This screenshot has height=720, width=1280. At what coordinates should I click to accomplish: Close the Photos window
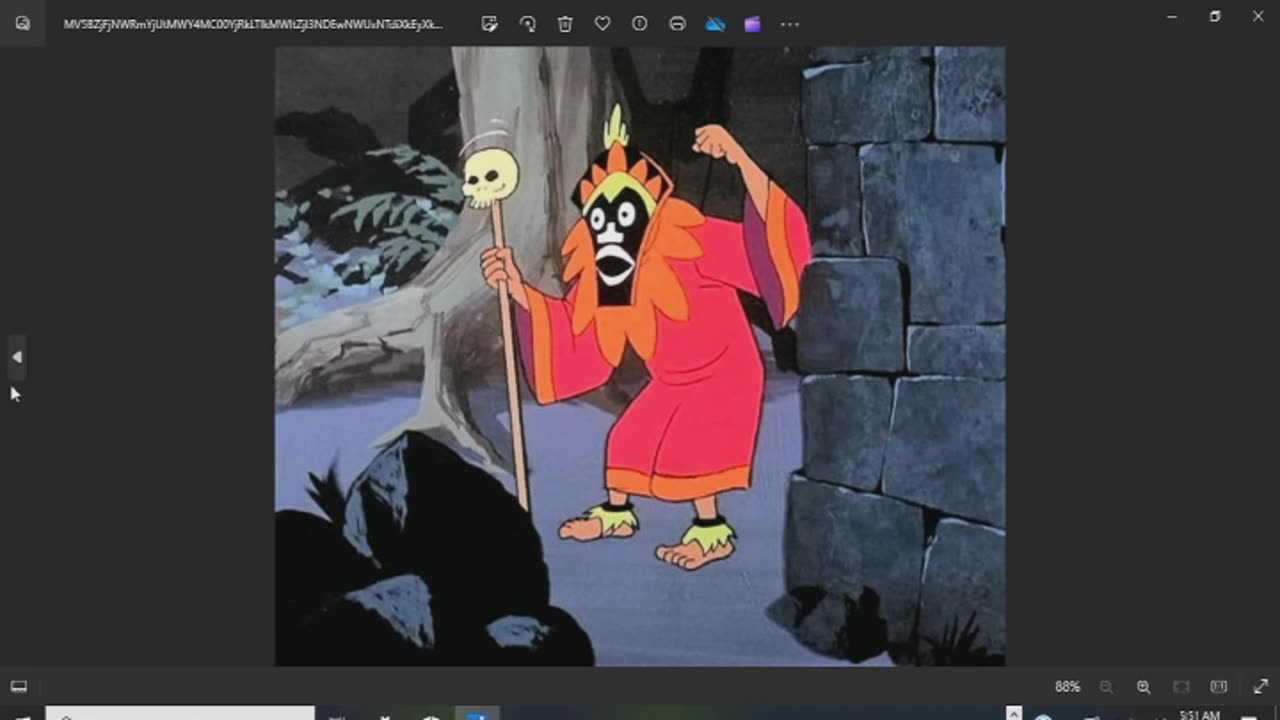(x=1258, y=16)
